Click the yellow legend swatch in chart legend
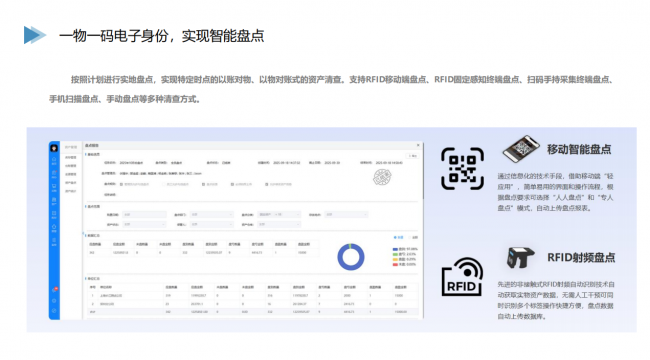The image size is (650, 360). [395, 259]
